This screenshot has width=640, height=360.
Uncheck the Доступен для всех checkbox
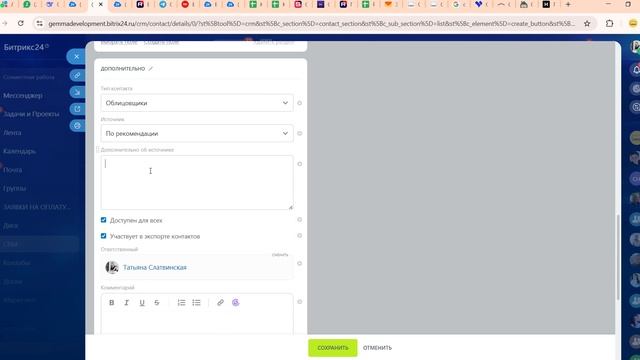coord(104,220)
